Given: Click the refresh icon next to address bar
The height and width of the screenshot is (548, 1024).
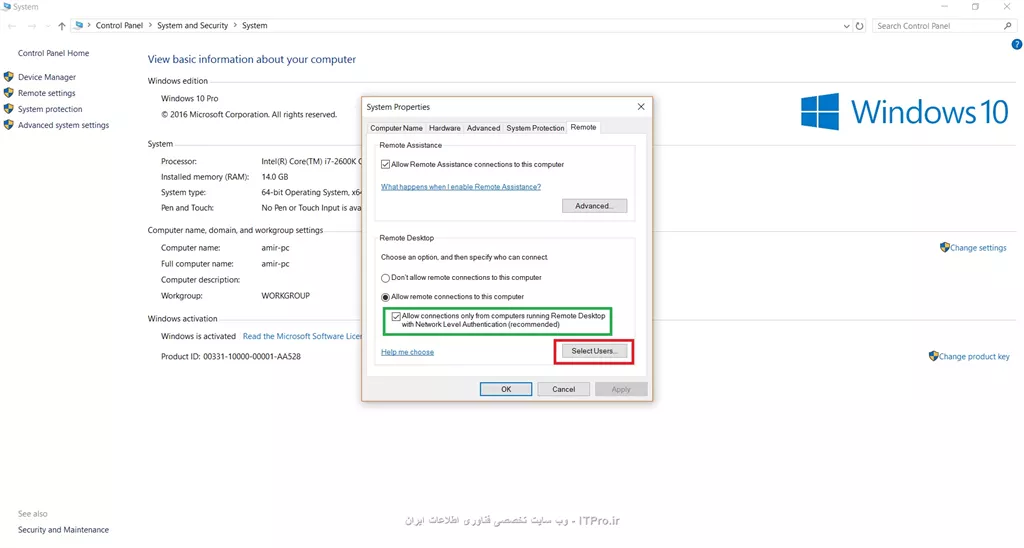Looking at the screenshot, I should click(x=859, y=26).
